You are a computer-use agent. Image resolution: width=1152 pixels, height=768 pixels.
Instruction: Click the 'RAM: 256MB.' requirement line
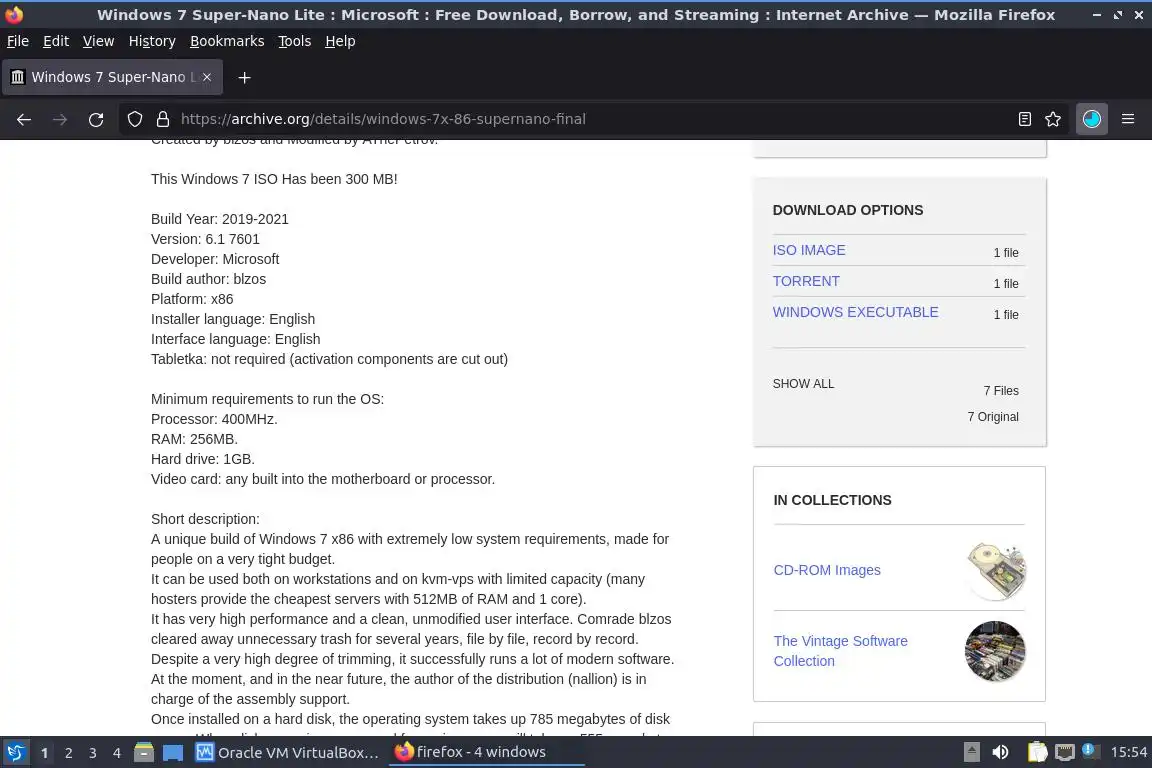coord(194,439)
